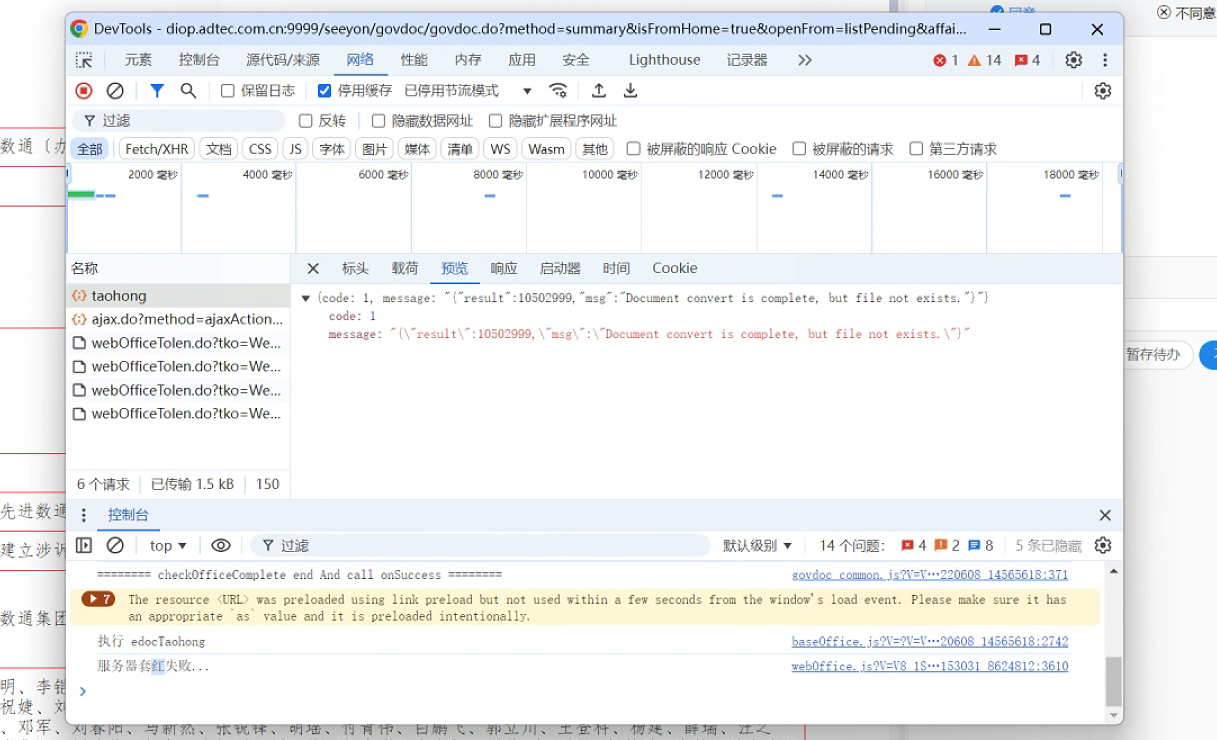The height and width of the screenshot is (740, 1217).
Task: Open the 默认级别 log level dropdown
Action: [x=757, y=546]
